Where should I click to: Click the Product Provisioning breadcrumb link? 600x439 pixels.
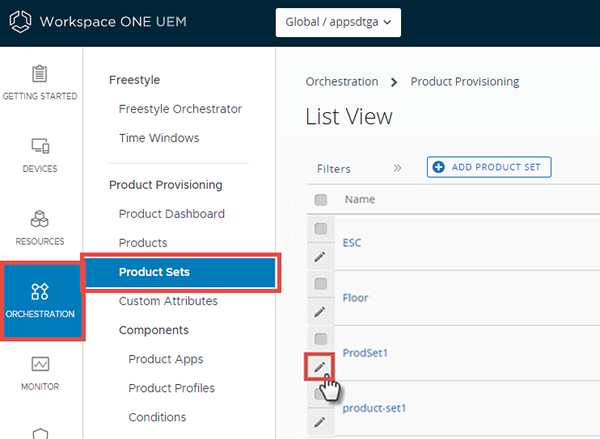click(465, 82)
